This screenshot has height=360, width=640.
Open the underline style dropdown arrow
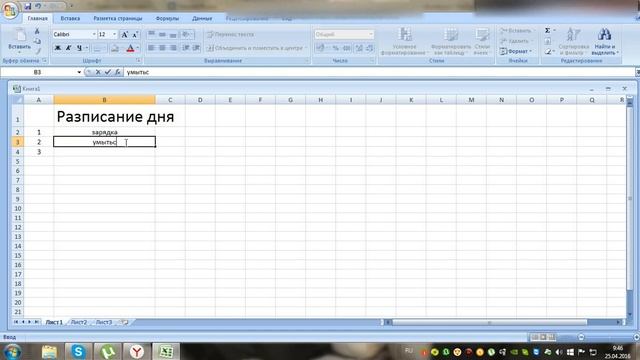tap(87, 48)
